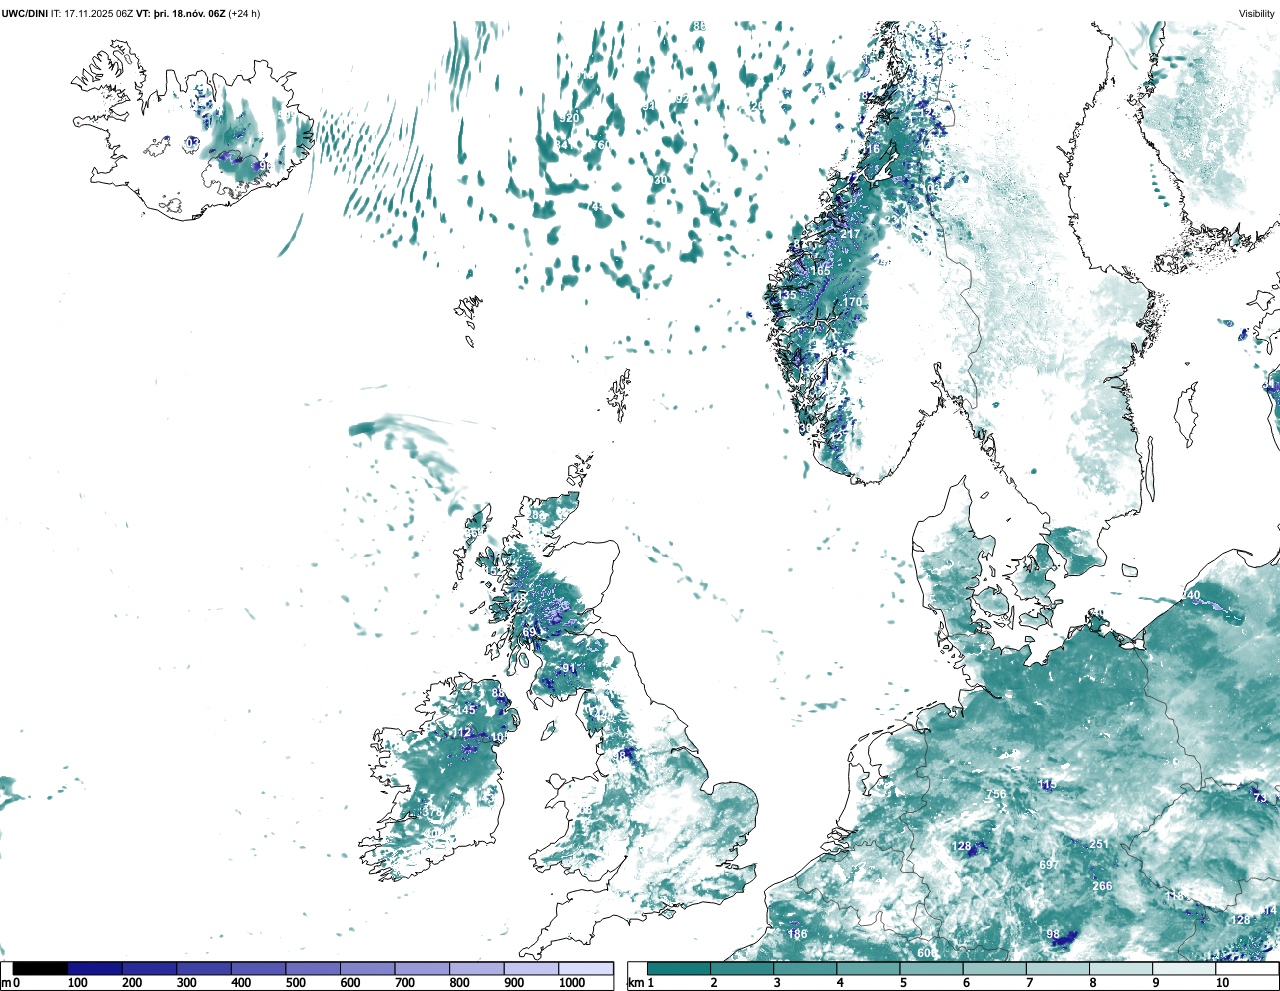Click the '115' value on the map
Viewport: 1280px width, 991px height.
[1047, 785]
